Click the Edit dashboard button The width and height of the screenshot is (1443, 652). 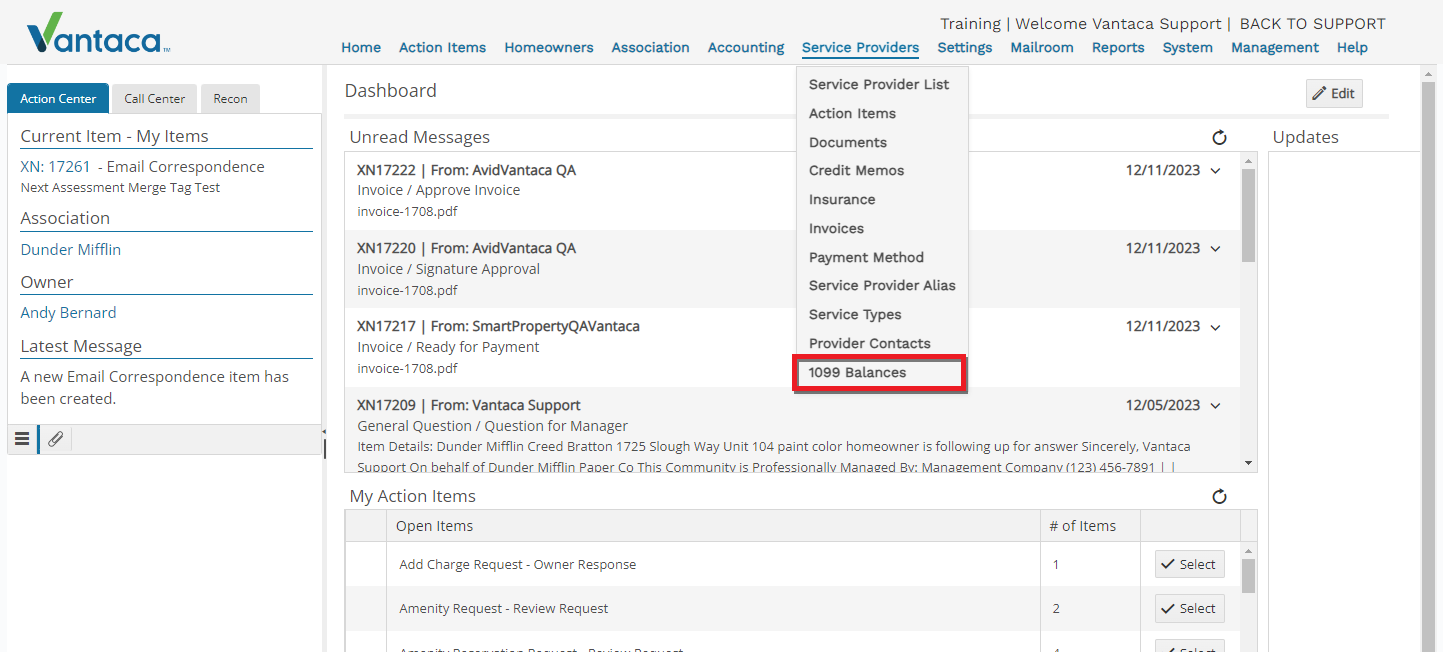point(1334,93)
